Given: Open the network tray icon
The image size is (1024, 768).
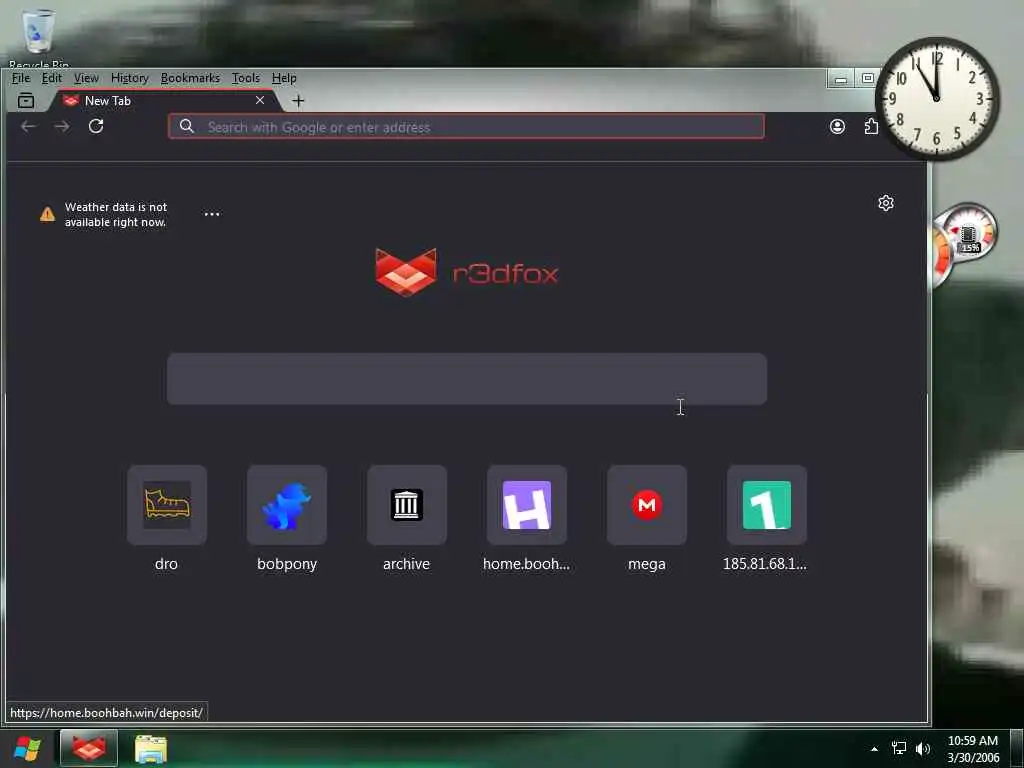Looking at the screenshot, I should coord(899,748).
